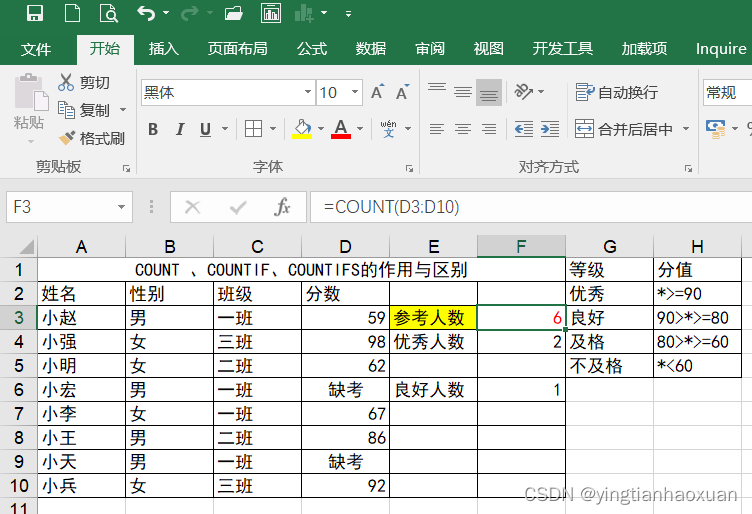Toggle bold formatting

(x=153, y=129)
